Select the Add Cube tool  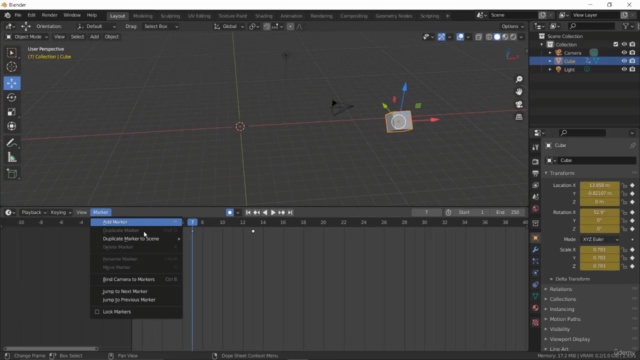(x=11, y=174)
